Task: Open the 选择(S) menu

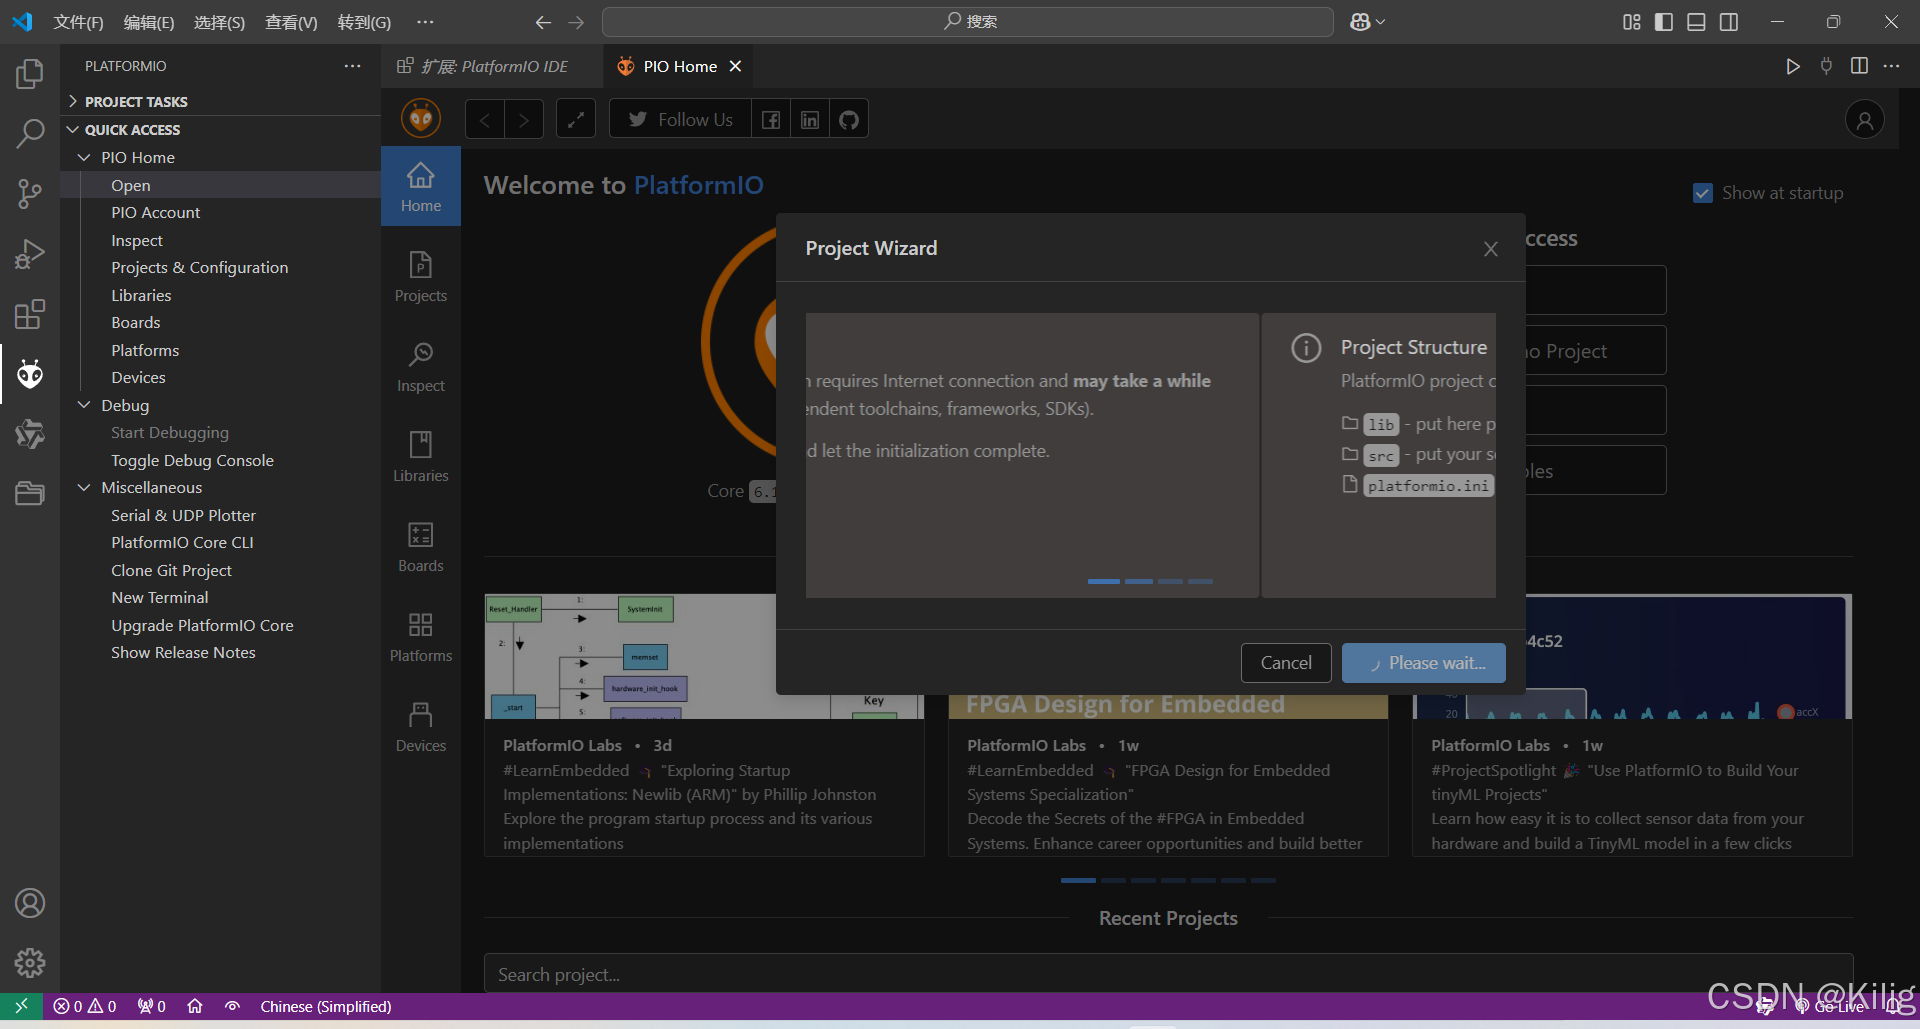Action: coord(219,22)
